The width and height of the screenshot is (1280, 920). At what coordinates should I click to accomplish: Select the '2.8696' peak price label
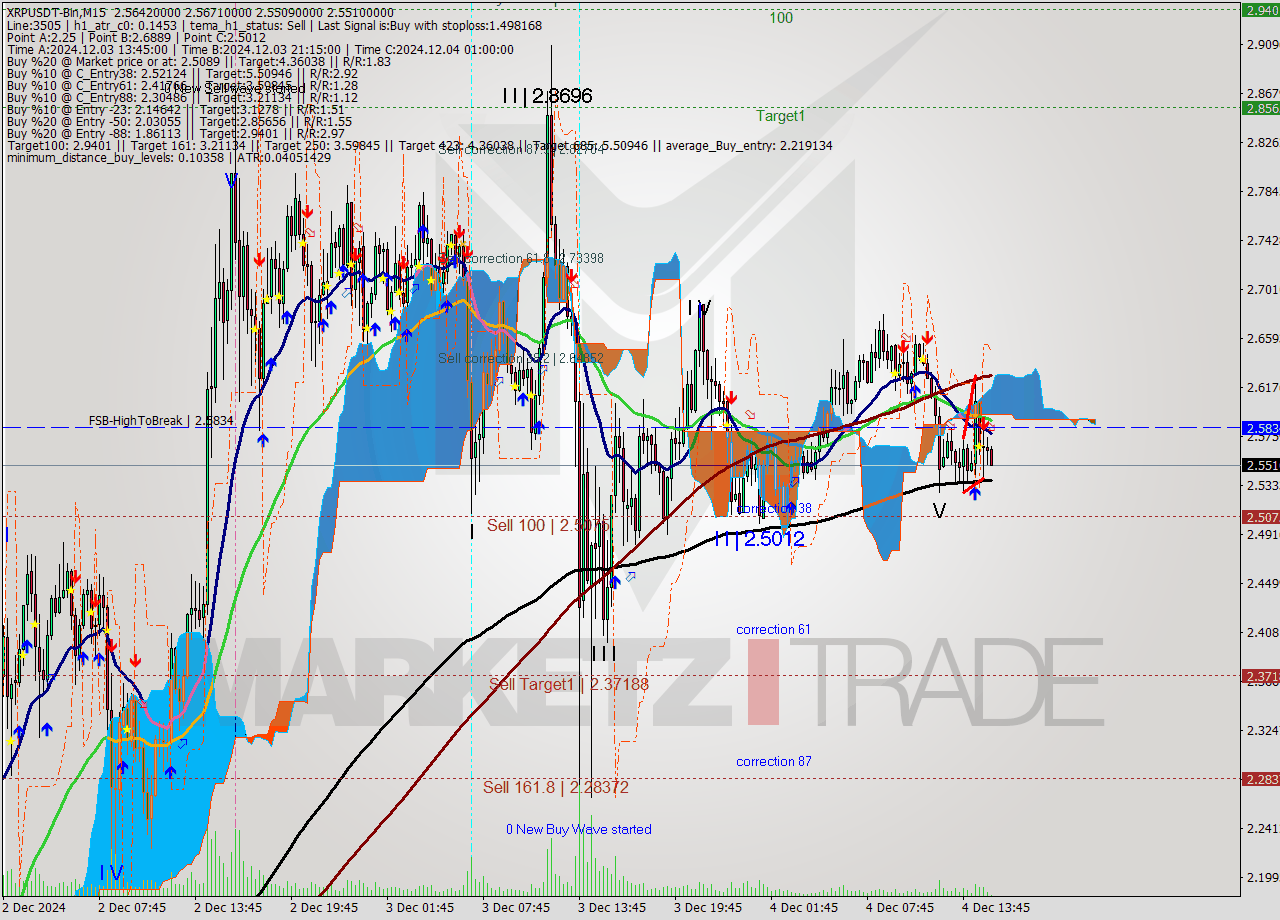pos(562,96)
